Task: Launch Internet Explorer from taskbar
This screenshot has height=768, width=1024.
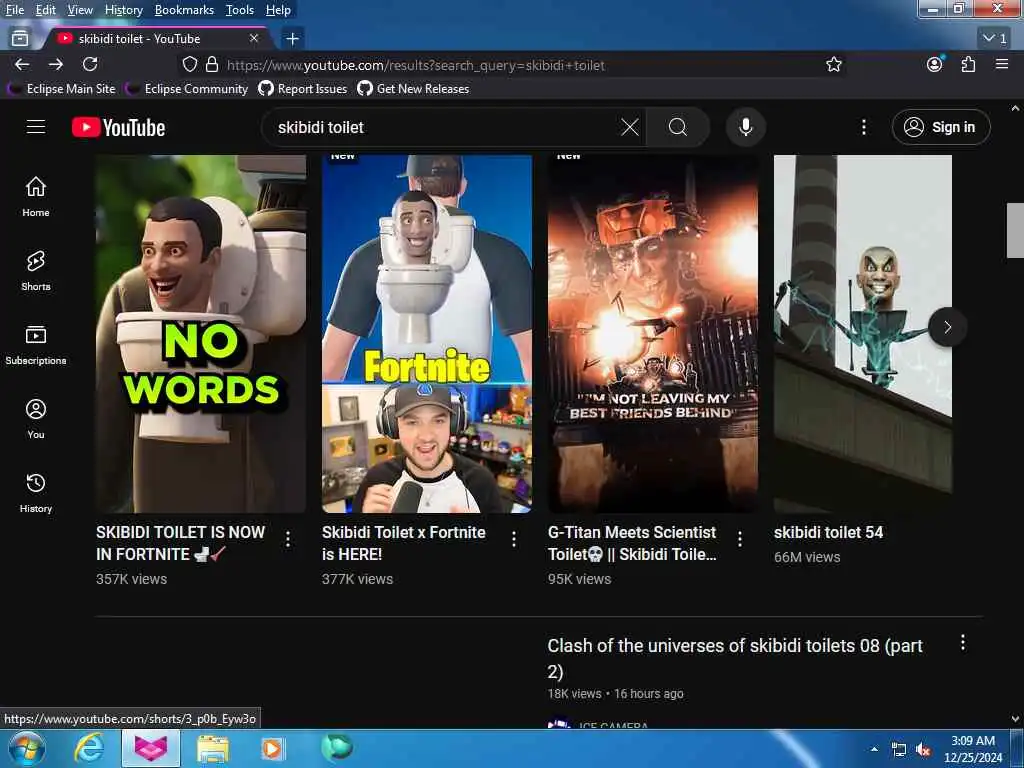Action: tap(89, 748)
